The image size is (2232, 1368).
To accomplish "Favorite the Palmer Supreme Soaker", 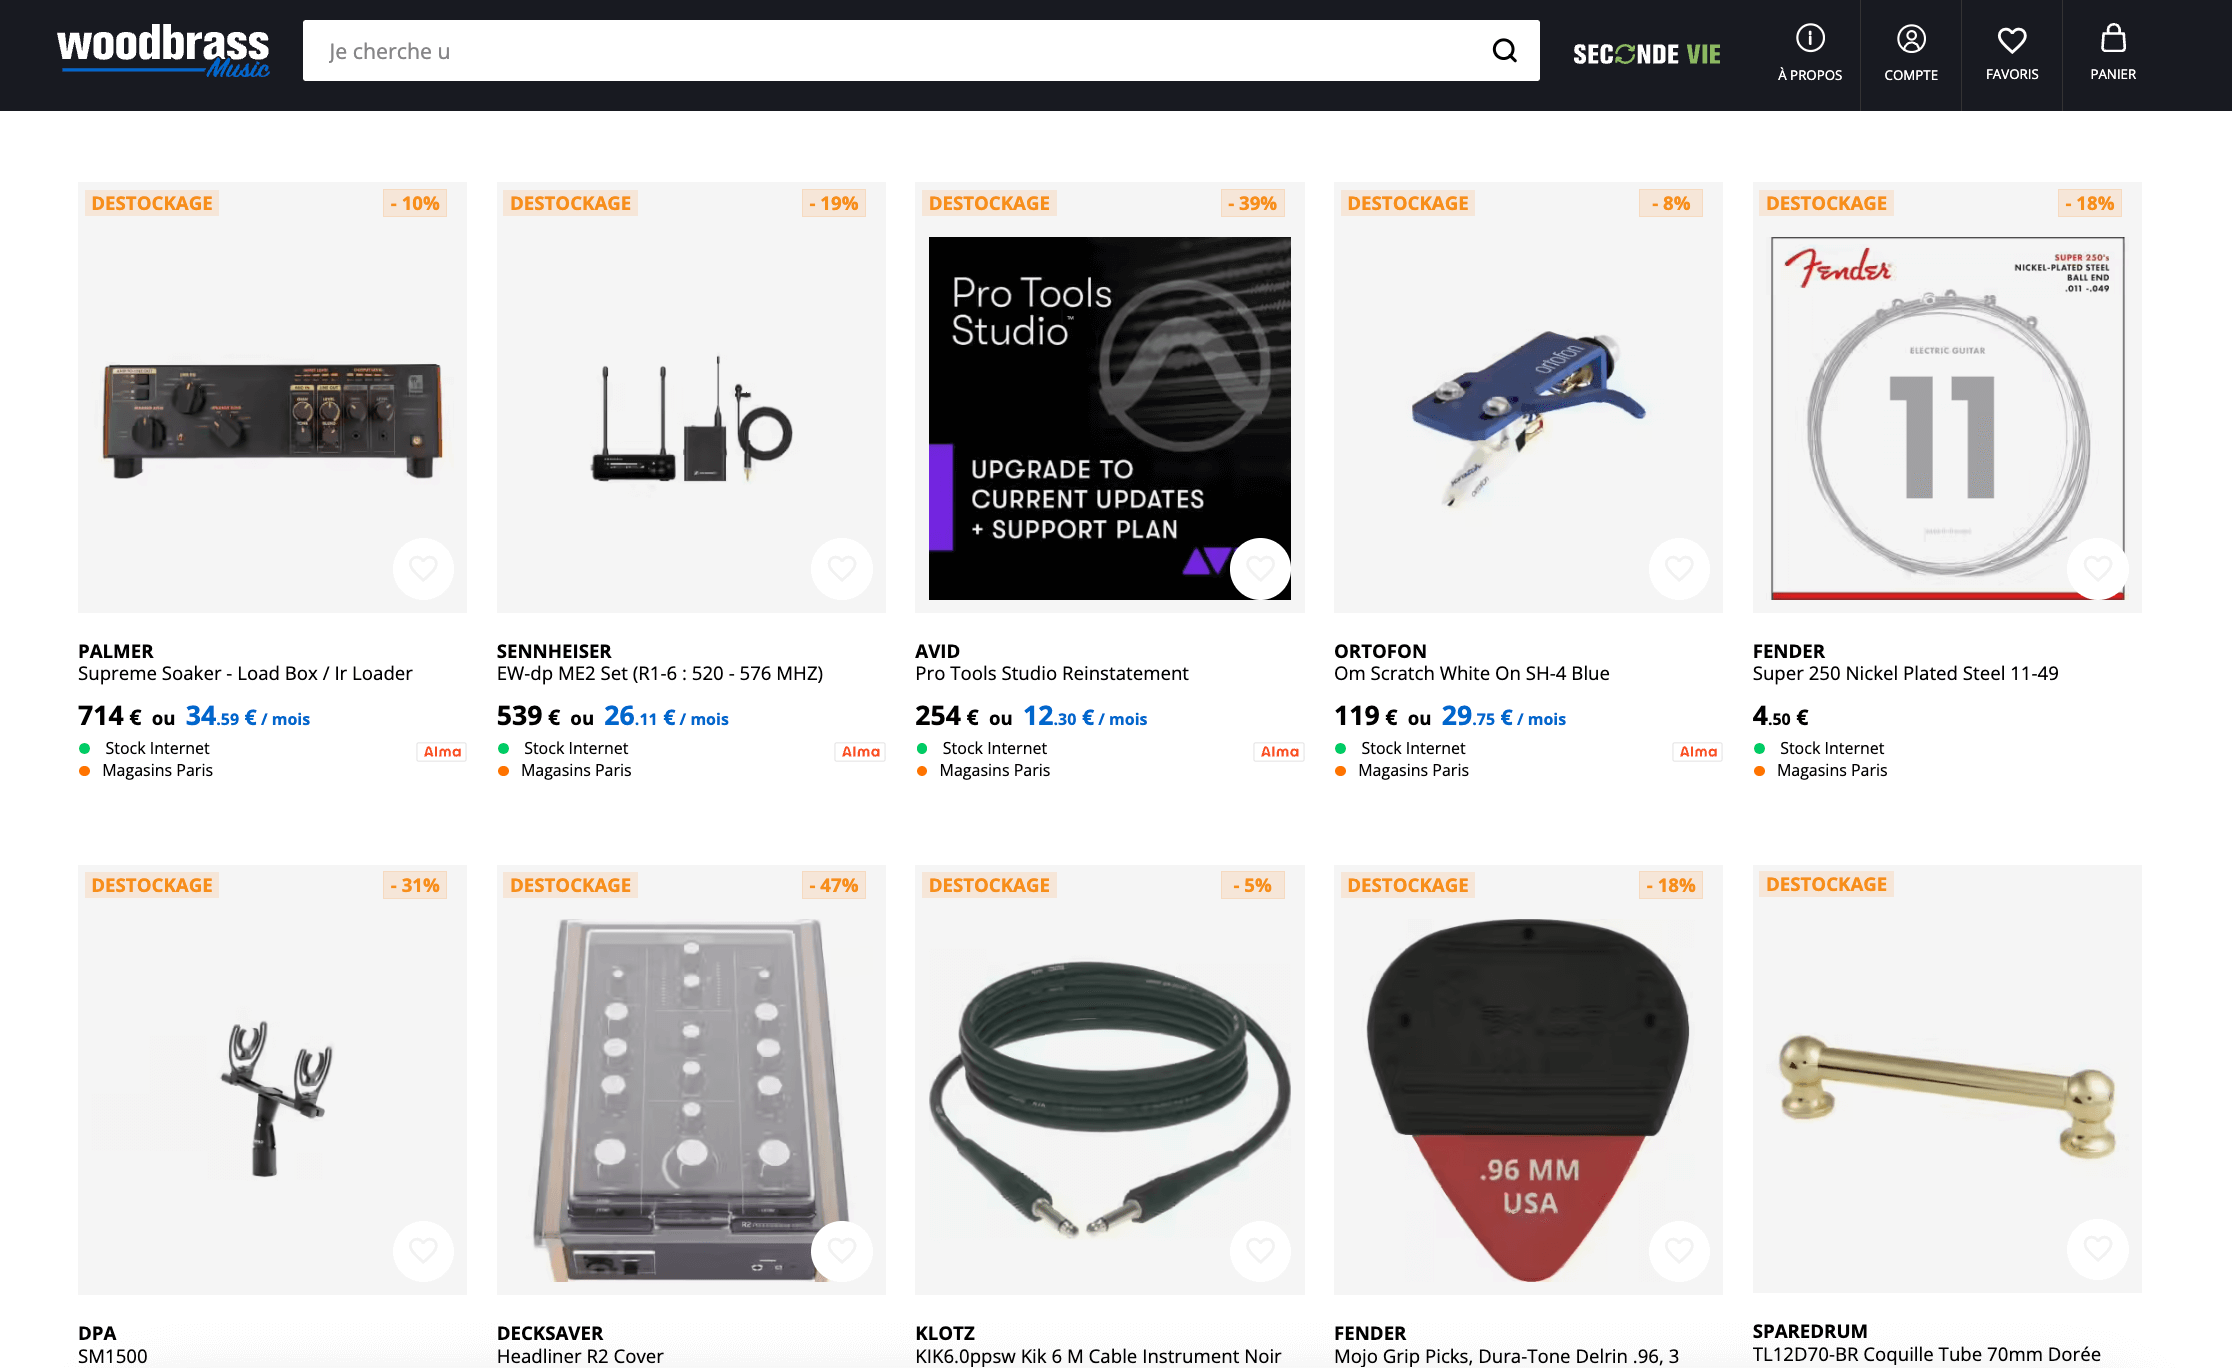I will click(423, 569).
